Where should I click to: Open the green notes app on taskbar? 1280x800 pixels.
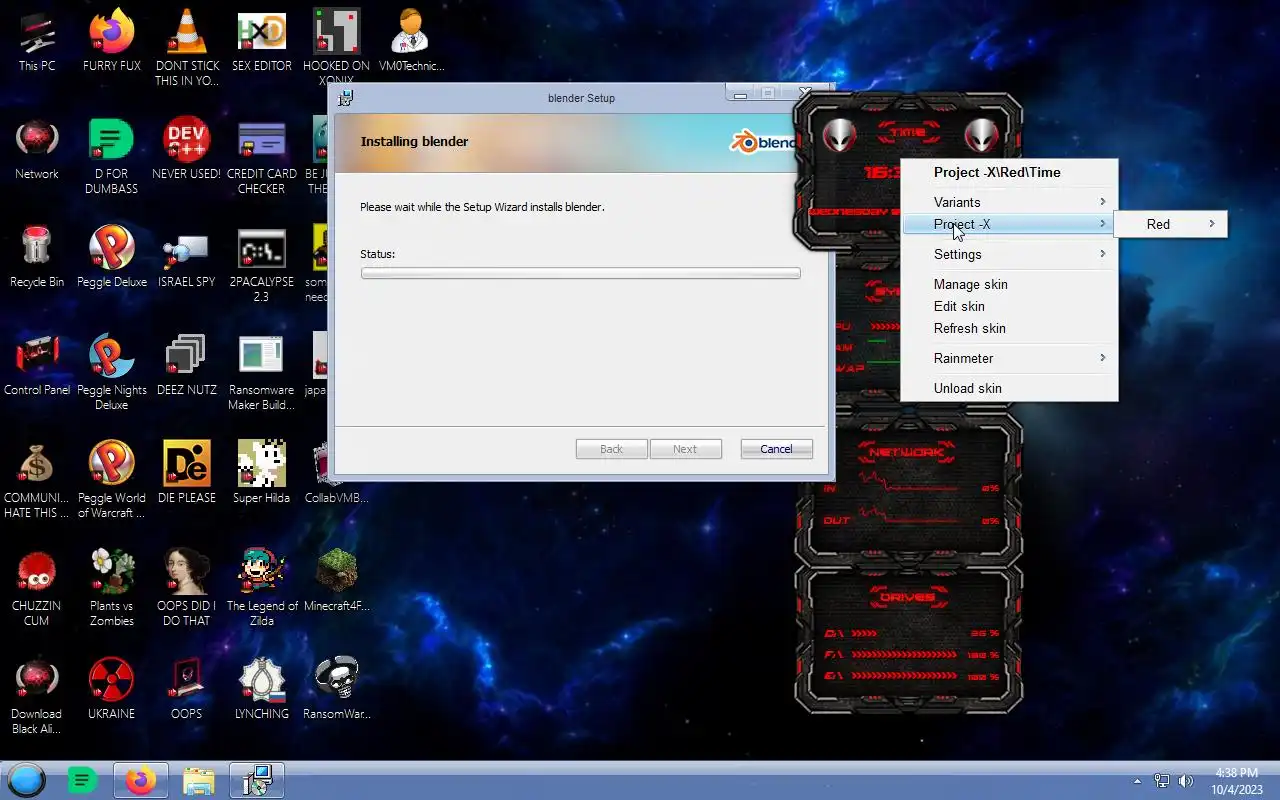(82, 780)
